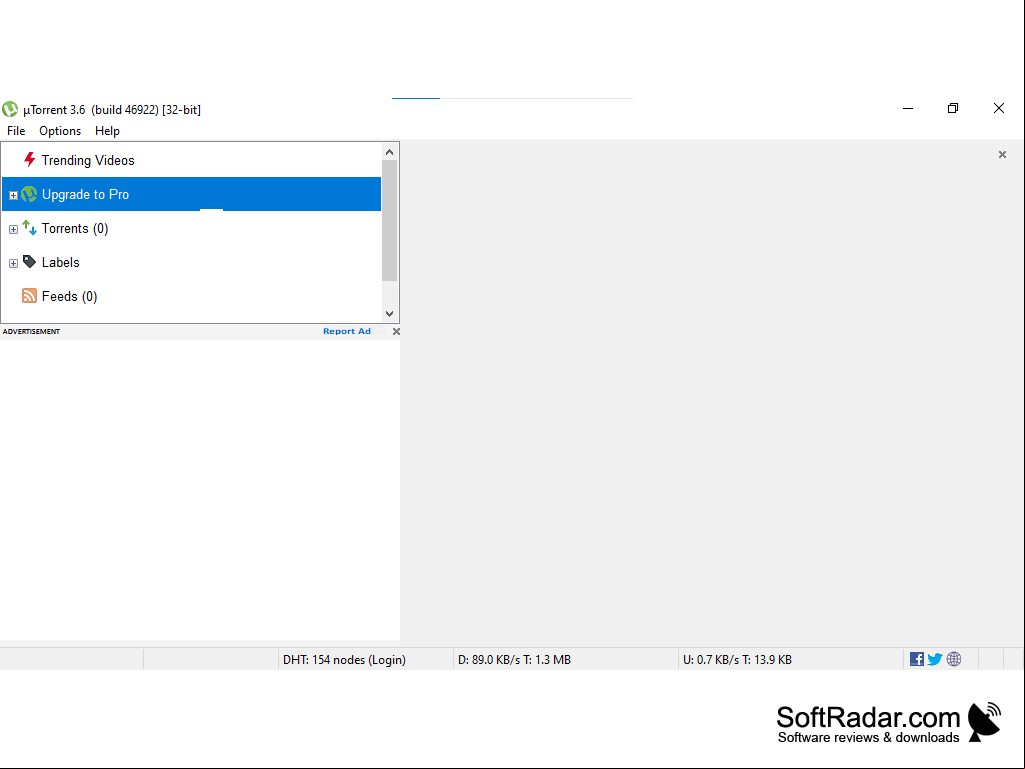Expand the Torrents (0) tree node

click(13, 229)
